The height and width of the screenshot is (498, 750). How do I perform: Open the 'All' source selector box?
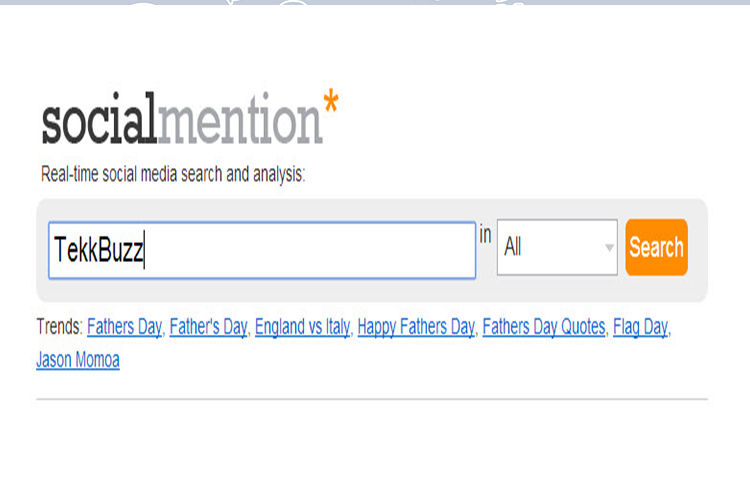(x=557, y=247)
